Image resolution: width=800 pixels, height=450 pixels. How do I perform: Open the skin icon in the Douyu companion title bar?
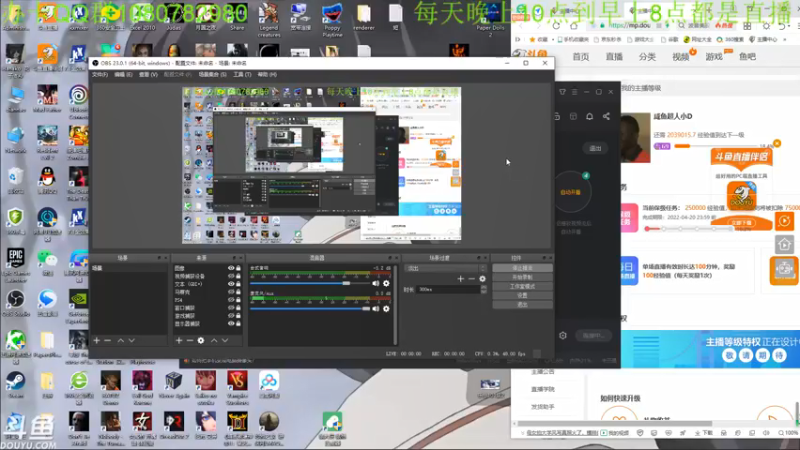click(562, 92)
